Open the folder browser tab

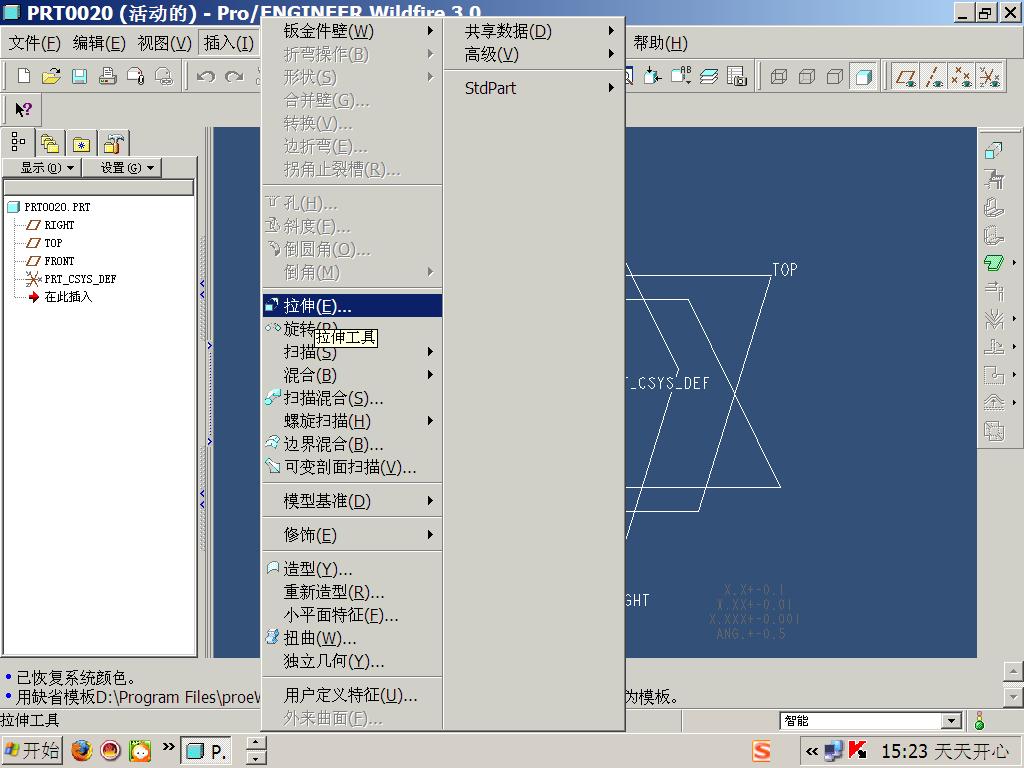click(50, 143)
